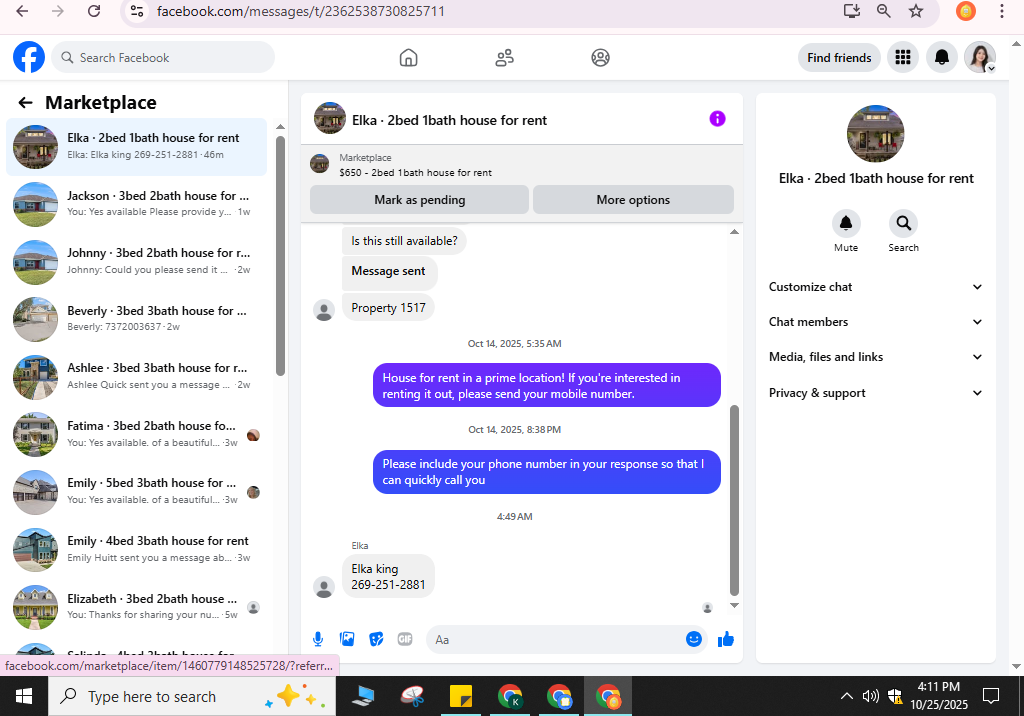
Task: Click the Facebook logo
Action: [29, 57]
